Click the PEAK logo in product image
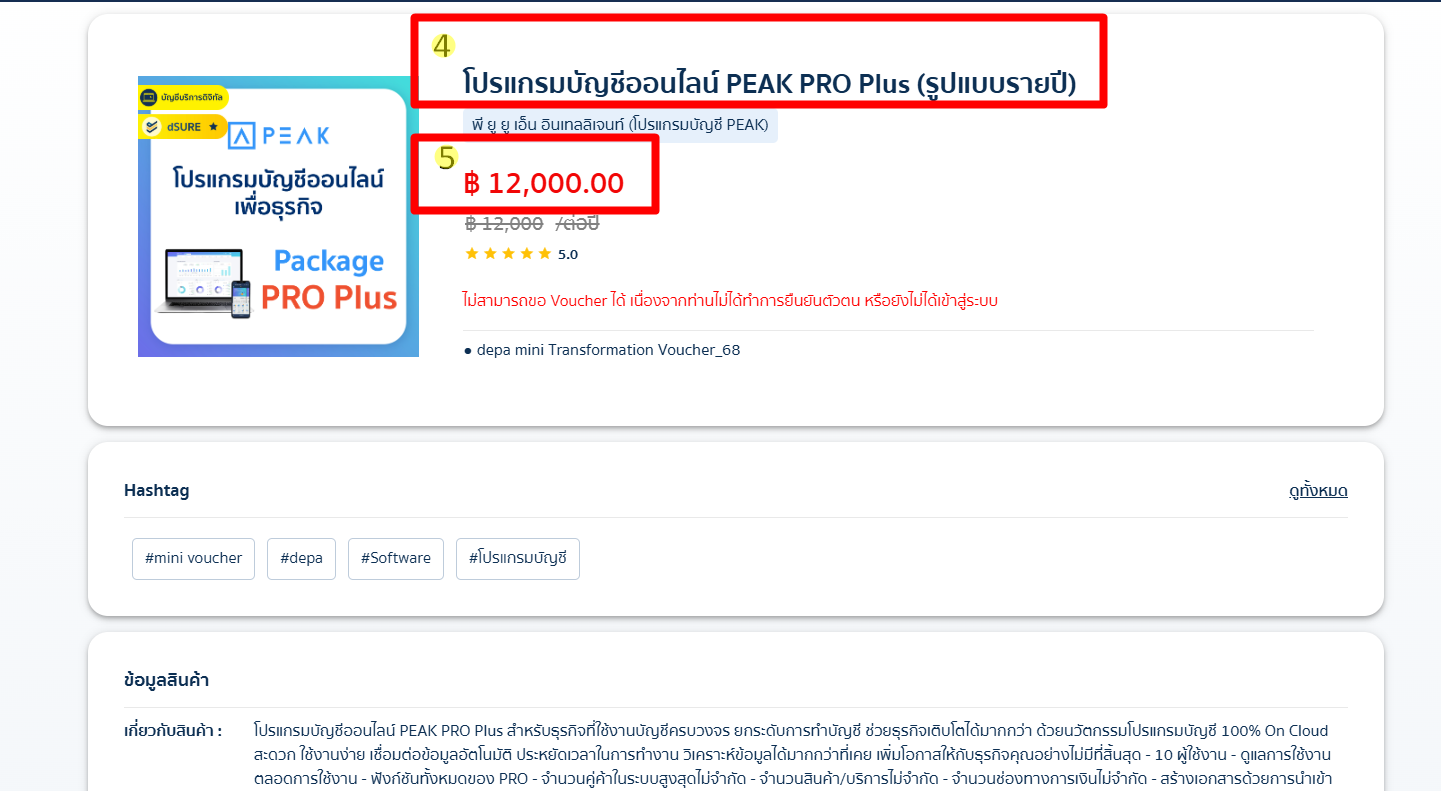This screenshot has width=1441, height=791. tap(278, 136)
